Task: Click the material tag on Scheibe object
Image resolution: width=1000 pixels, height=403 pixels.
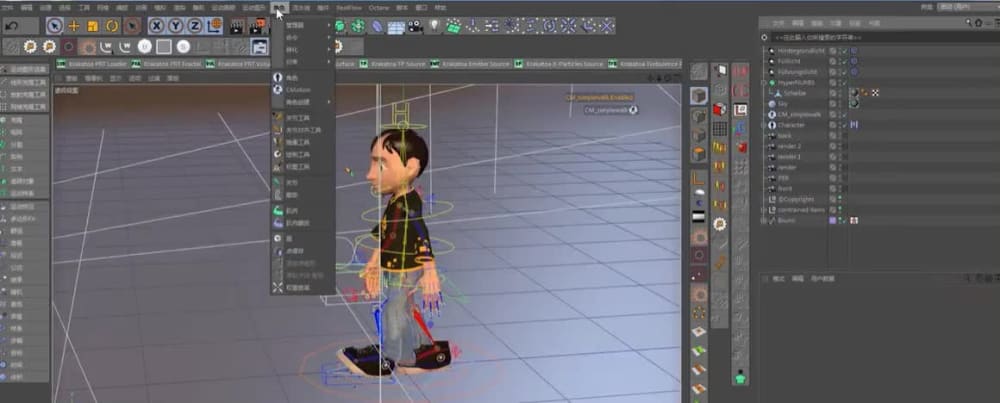Action: click(x=854, y=92)
